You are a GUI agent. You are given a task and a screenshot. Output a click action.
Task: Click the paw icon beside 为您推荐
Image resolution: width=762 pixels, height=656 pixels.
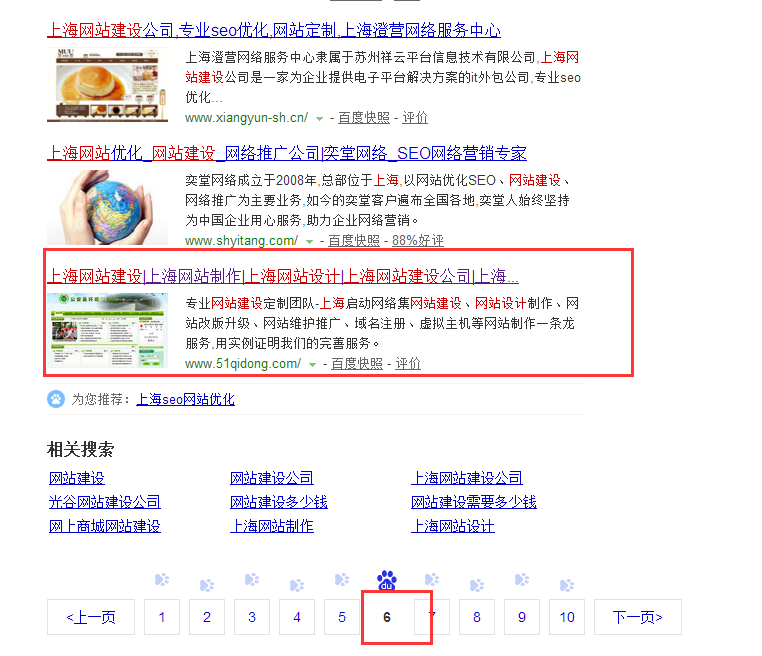tap(56, 399)
